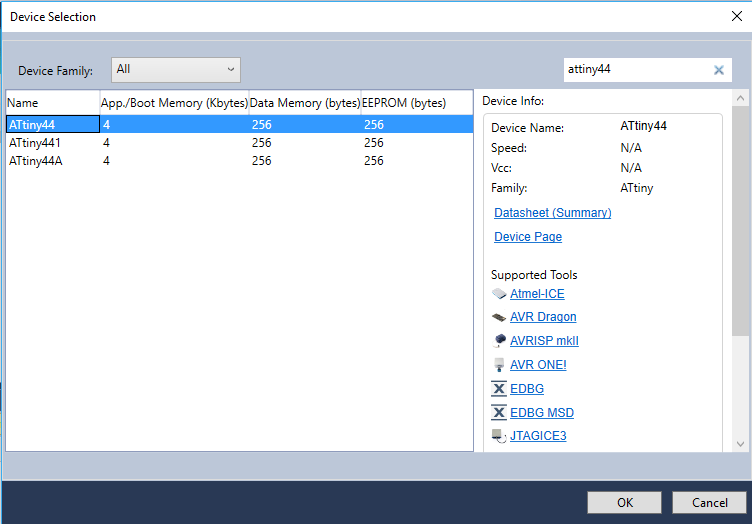Image resolution: width=752 pixels, height=524 pixels.
Task: Click the Atmel-ICE tool icon
Action: [x=499, y=294]
